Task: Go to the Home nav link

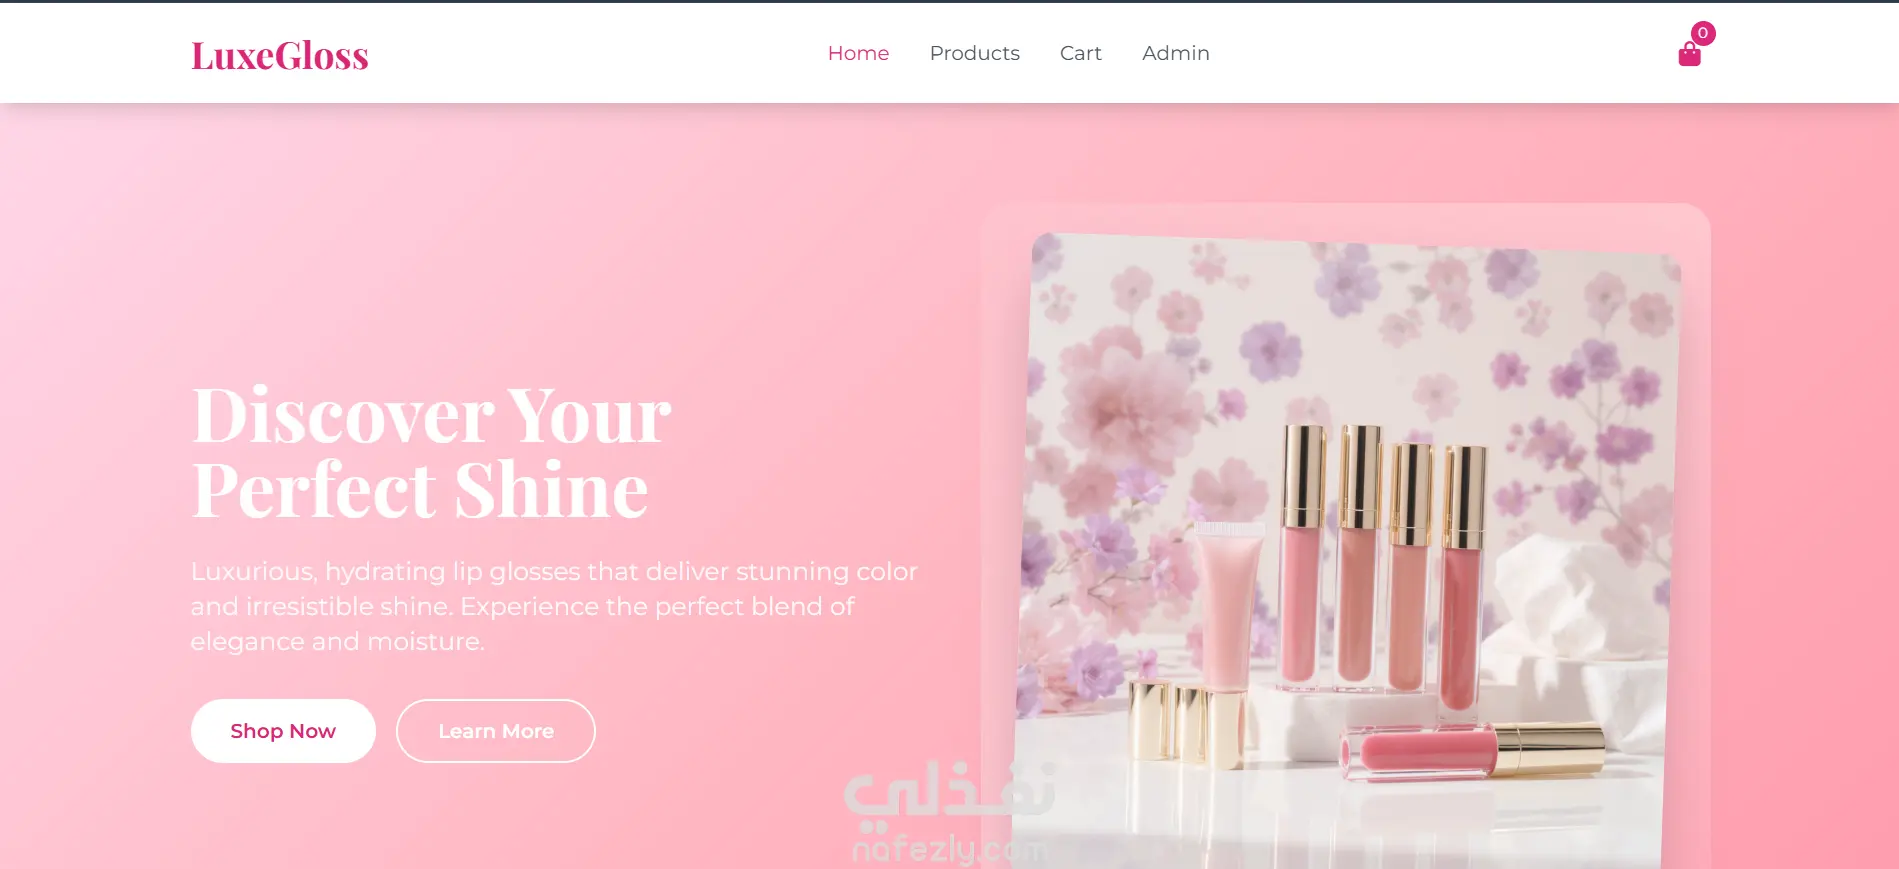Action: [858, 53]
